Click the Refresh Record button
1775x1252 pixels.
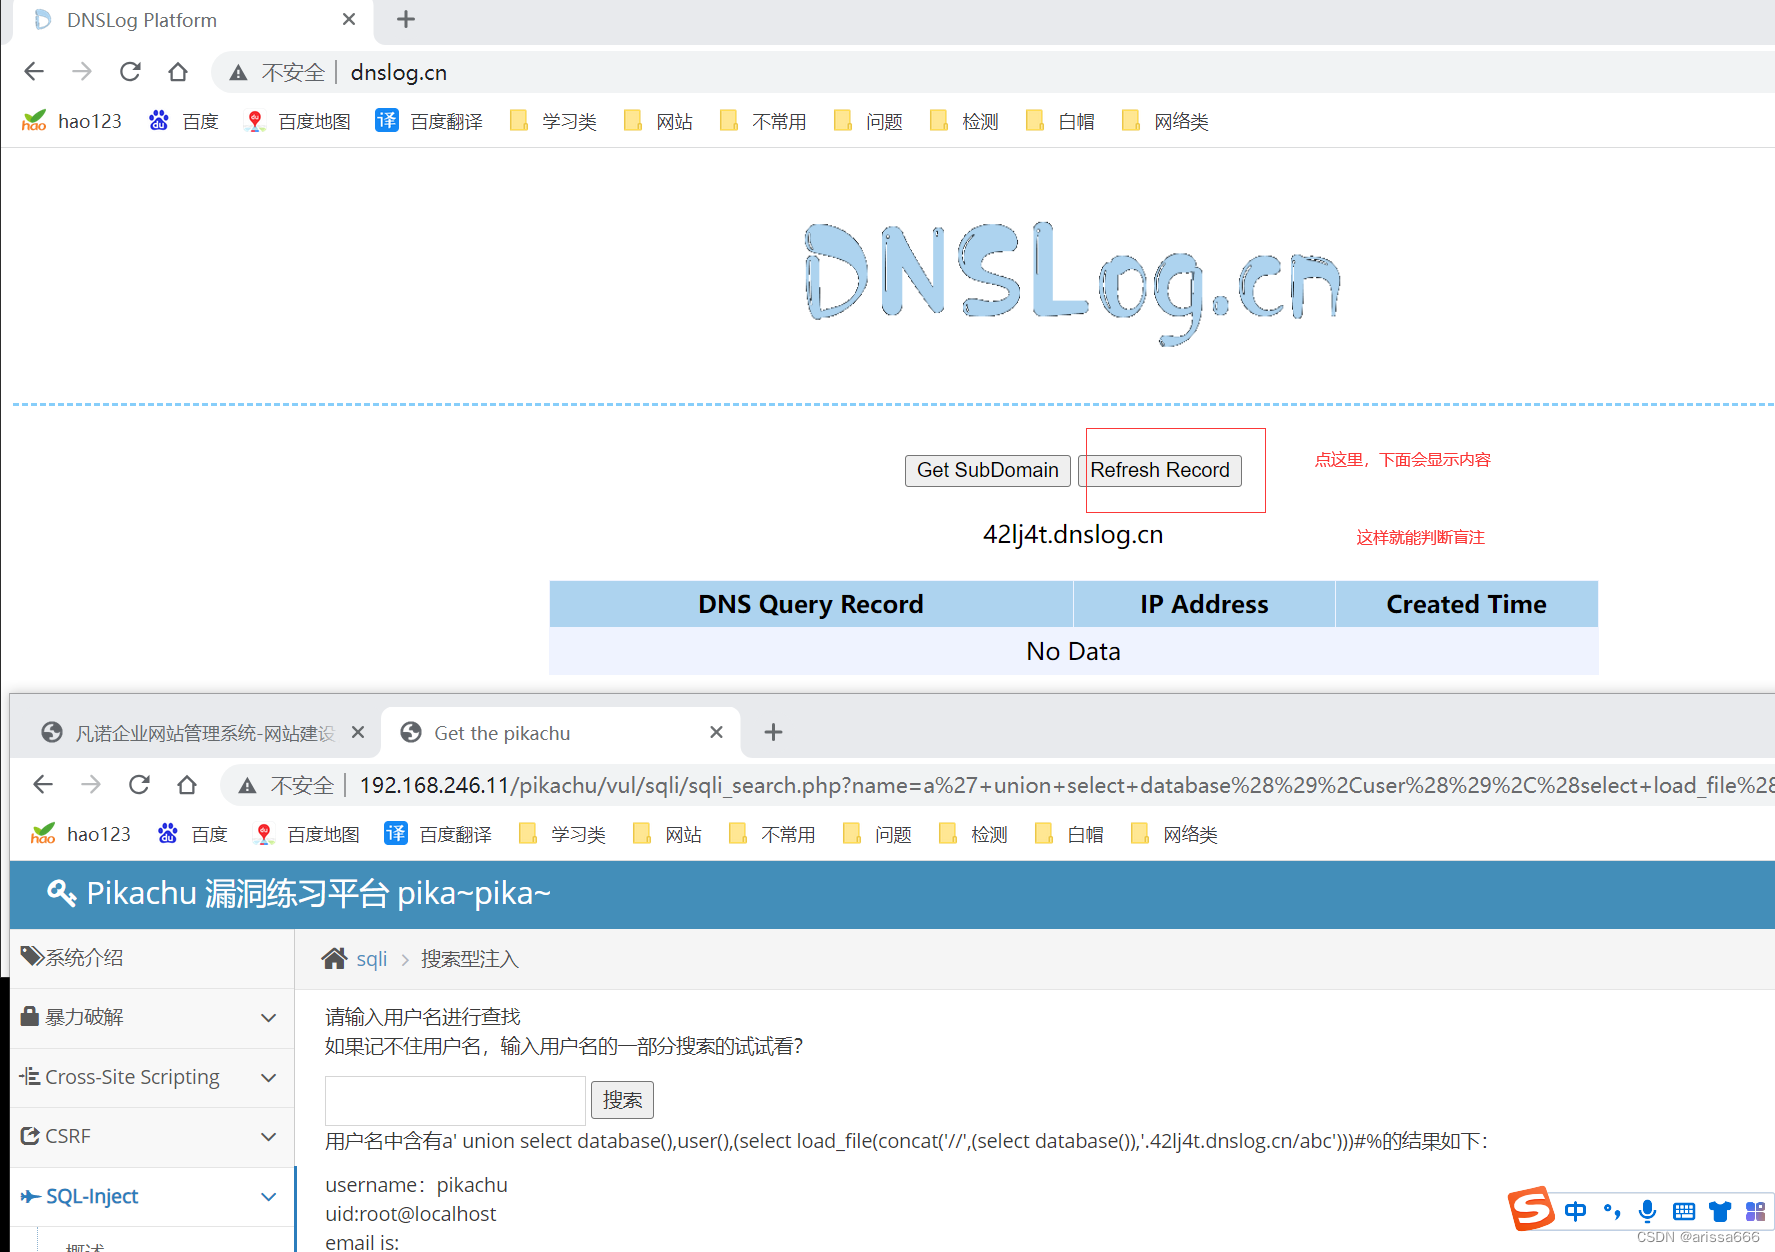click(1160, 470)
